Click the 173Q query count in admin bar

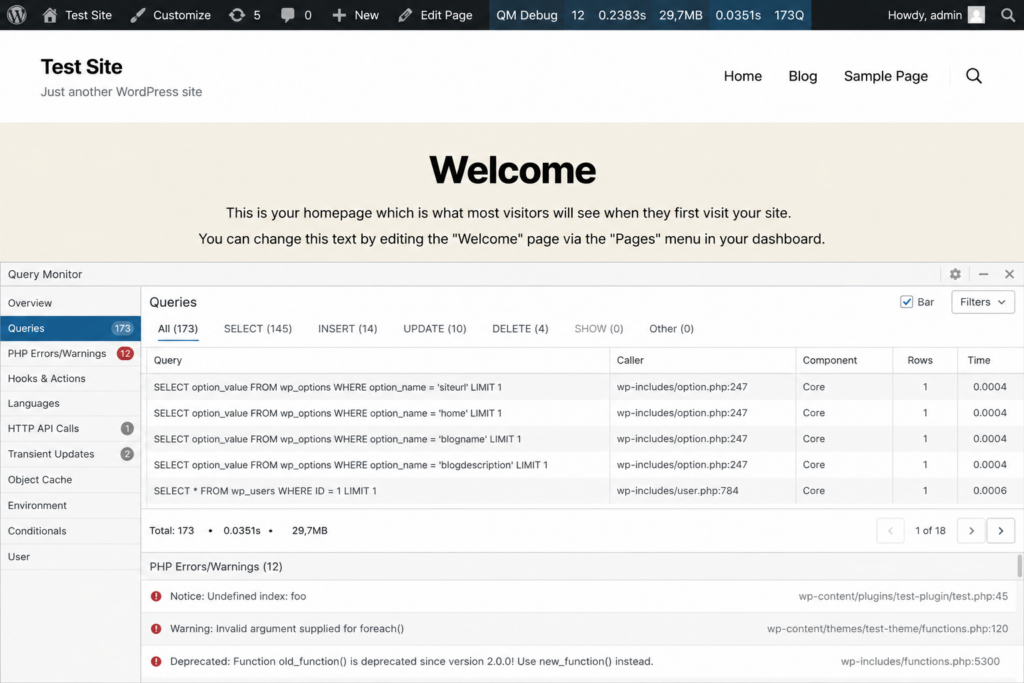pos(789,14)
